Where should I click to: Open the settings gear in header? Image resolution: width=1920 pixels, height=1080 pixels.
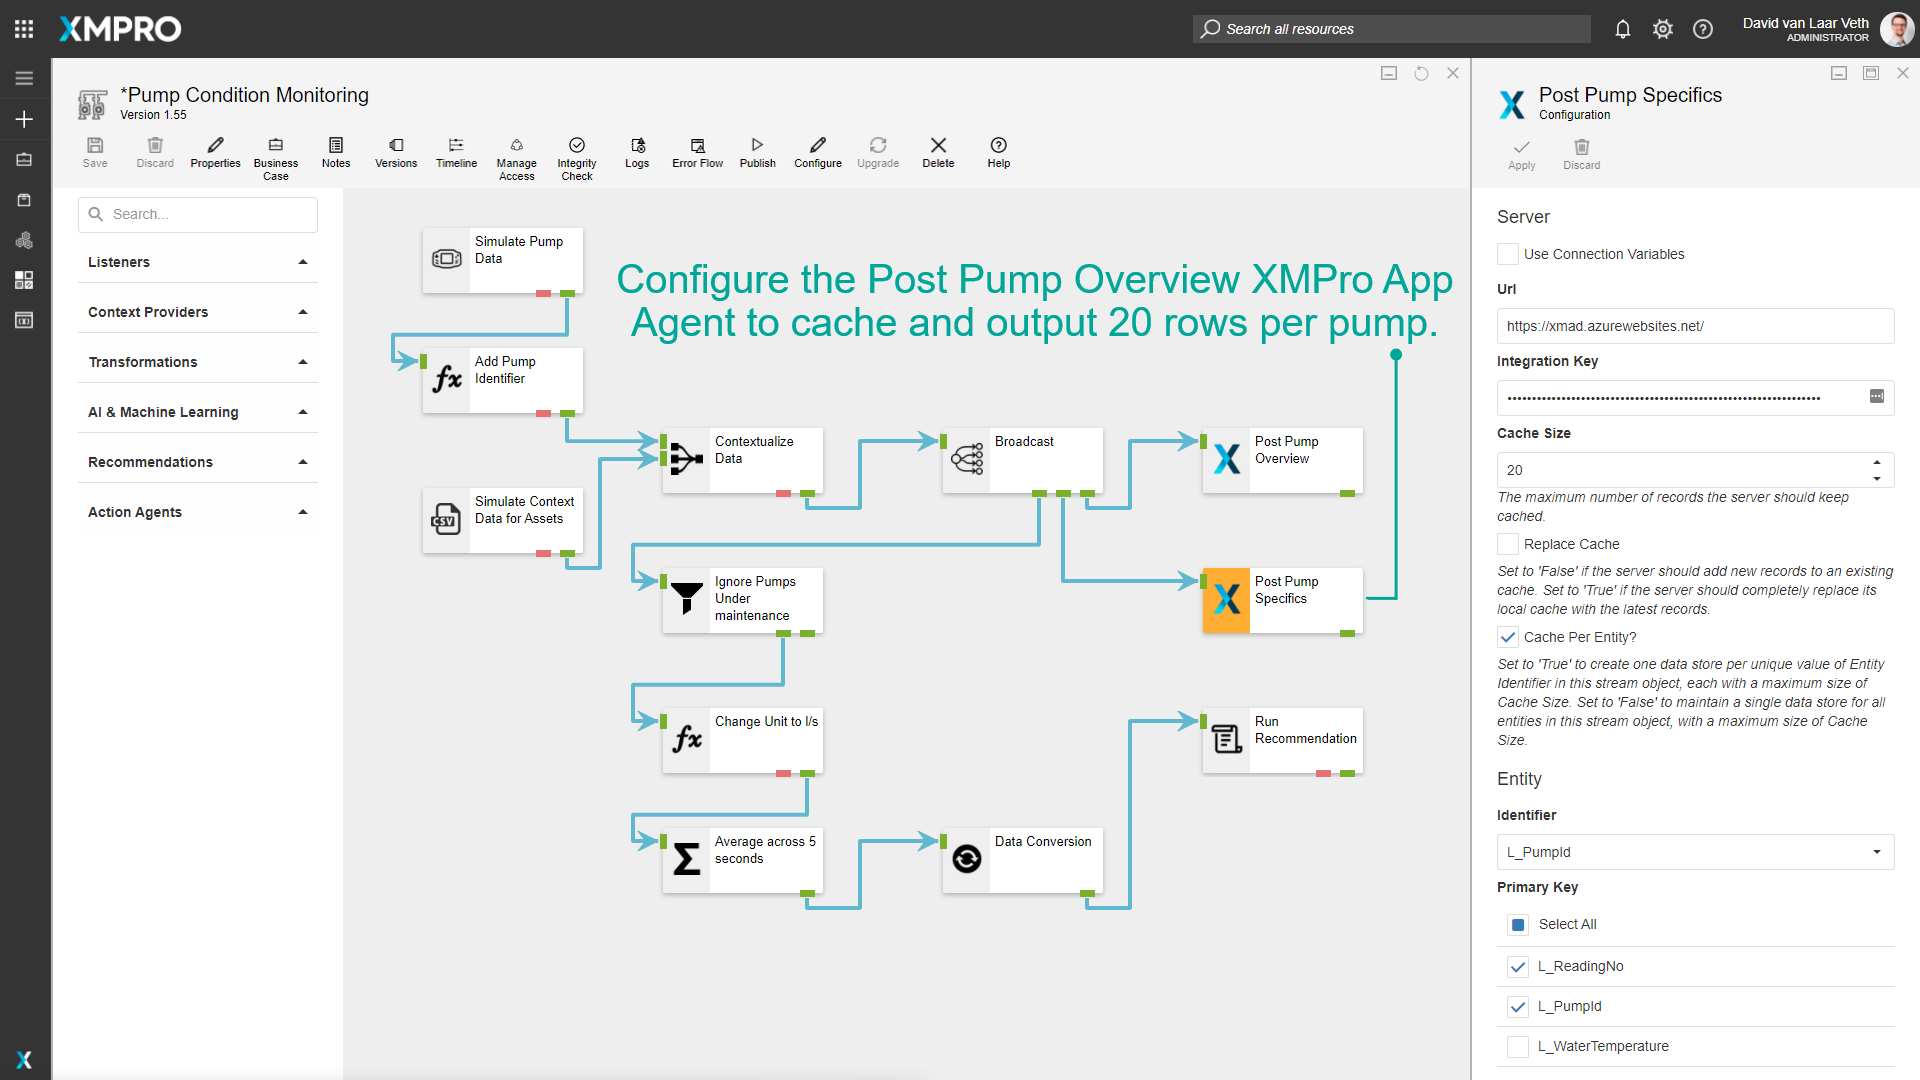[1663, 29]
